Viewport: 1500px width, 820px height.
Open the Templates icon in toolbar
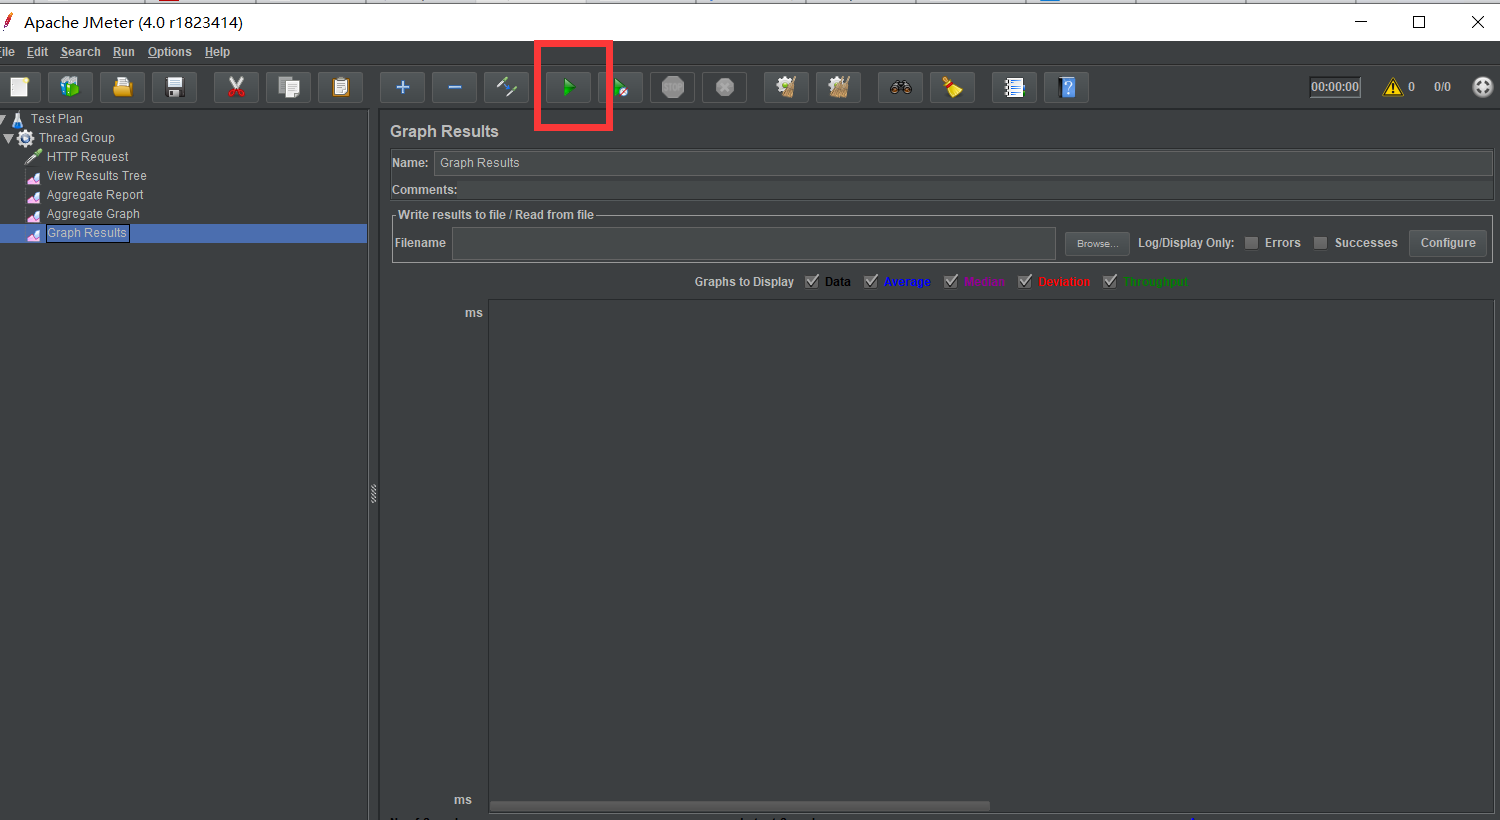coord(70,87)
